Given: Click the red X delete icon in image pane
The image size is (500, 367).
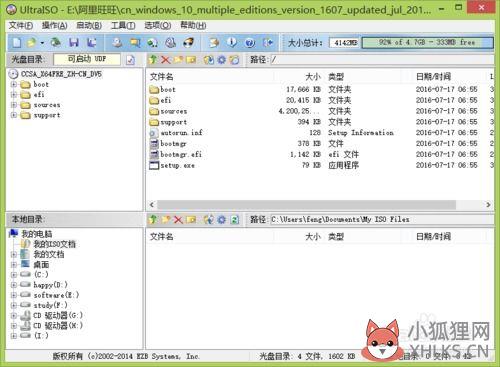Looking at the screenshot, I should pyautogui.click(x=165, y=60).
